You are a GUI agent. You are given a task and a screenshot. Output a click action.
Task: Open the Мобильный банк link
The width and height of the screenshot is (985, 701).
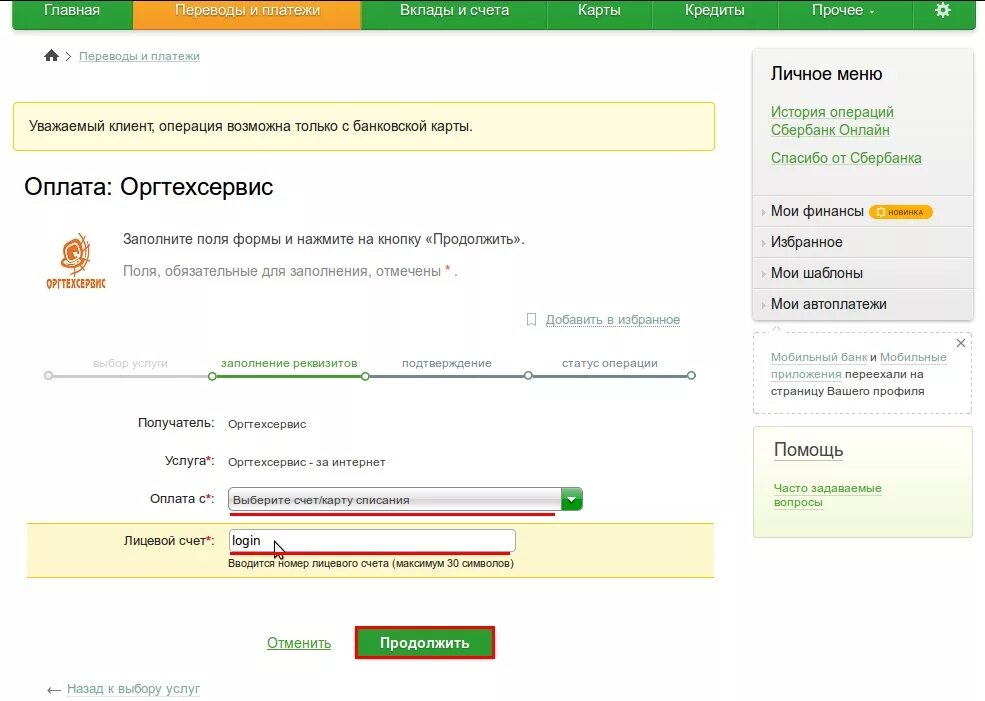click(819, 357)
